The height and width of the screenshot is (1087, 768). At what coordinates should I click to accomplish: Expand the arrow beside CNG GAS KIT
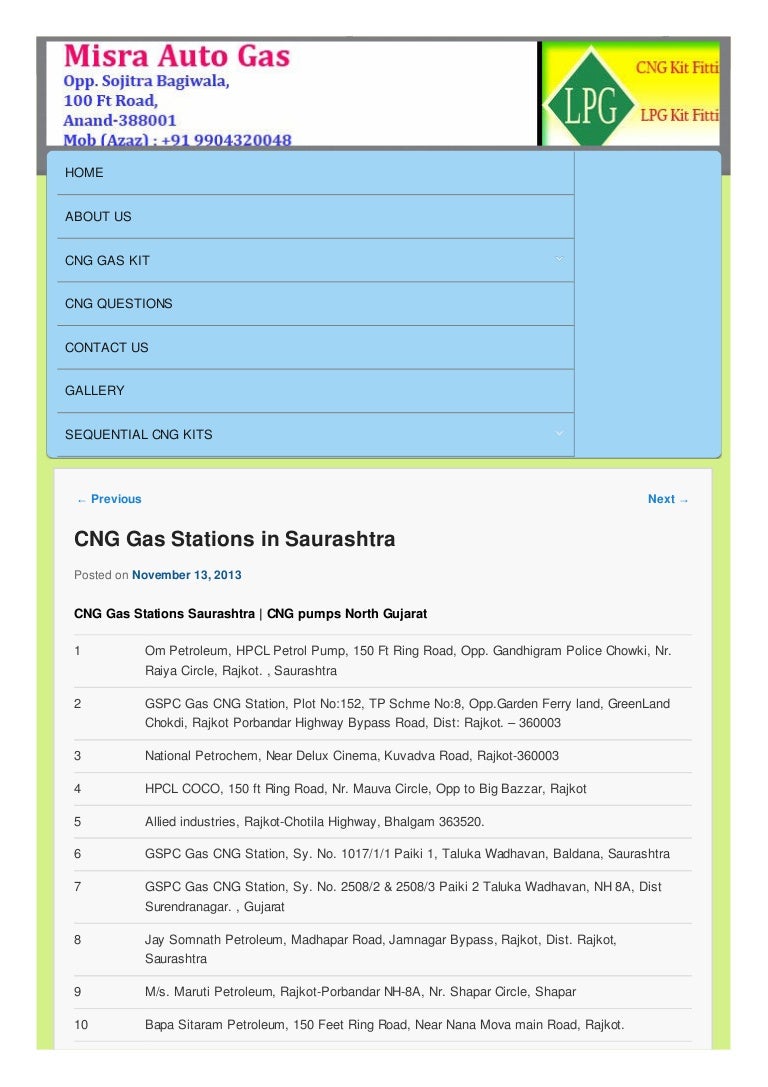(x=559, y=260)
